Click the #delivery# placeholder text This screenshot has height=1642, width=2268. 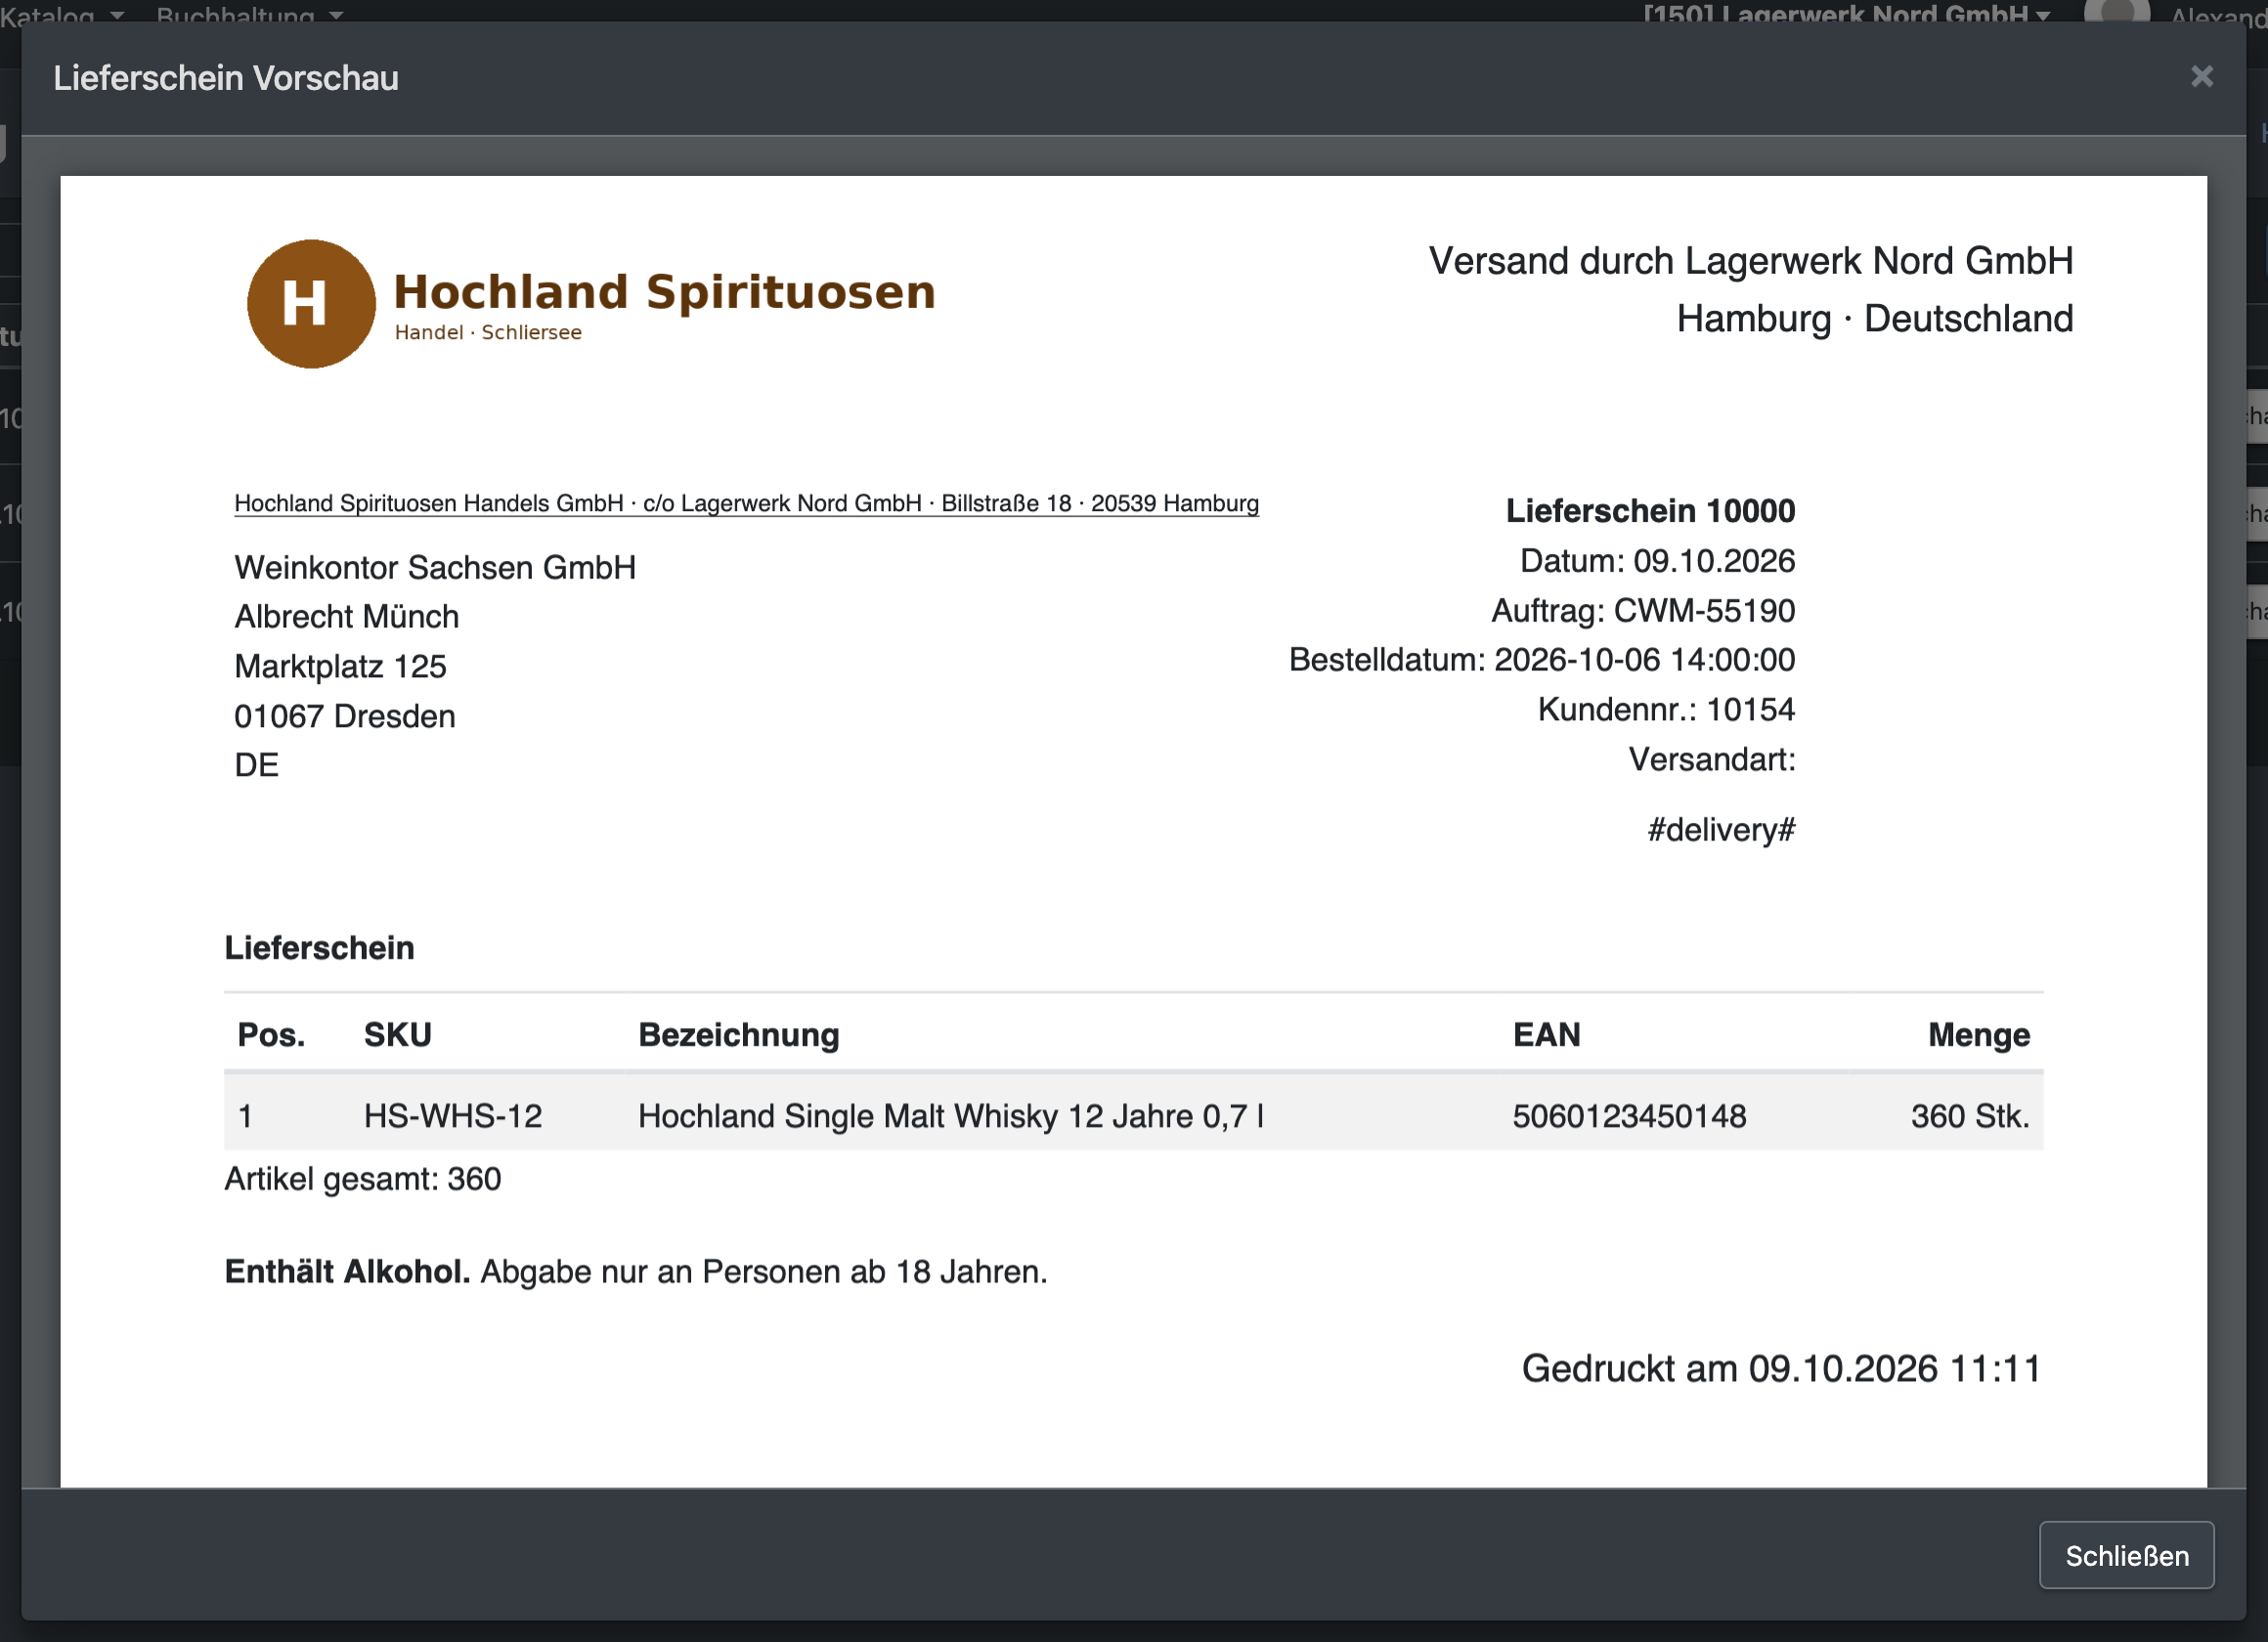point(1721,829)
